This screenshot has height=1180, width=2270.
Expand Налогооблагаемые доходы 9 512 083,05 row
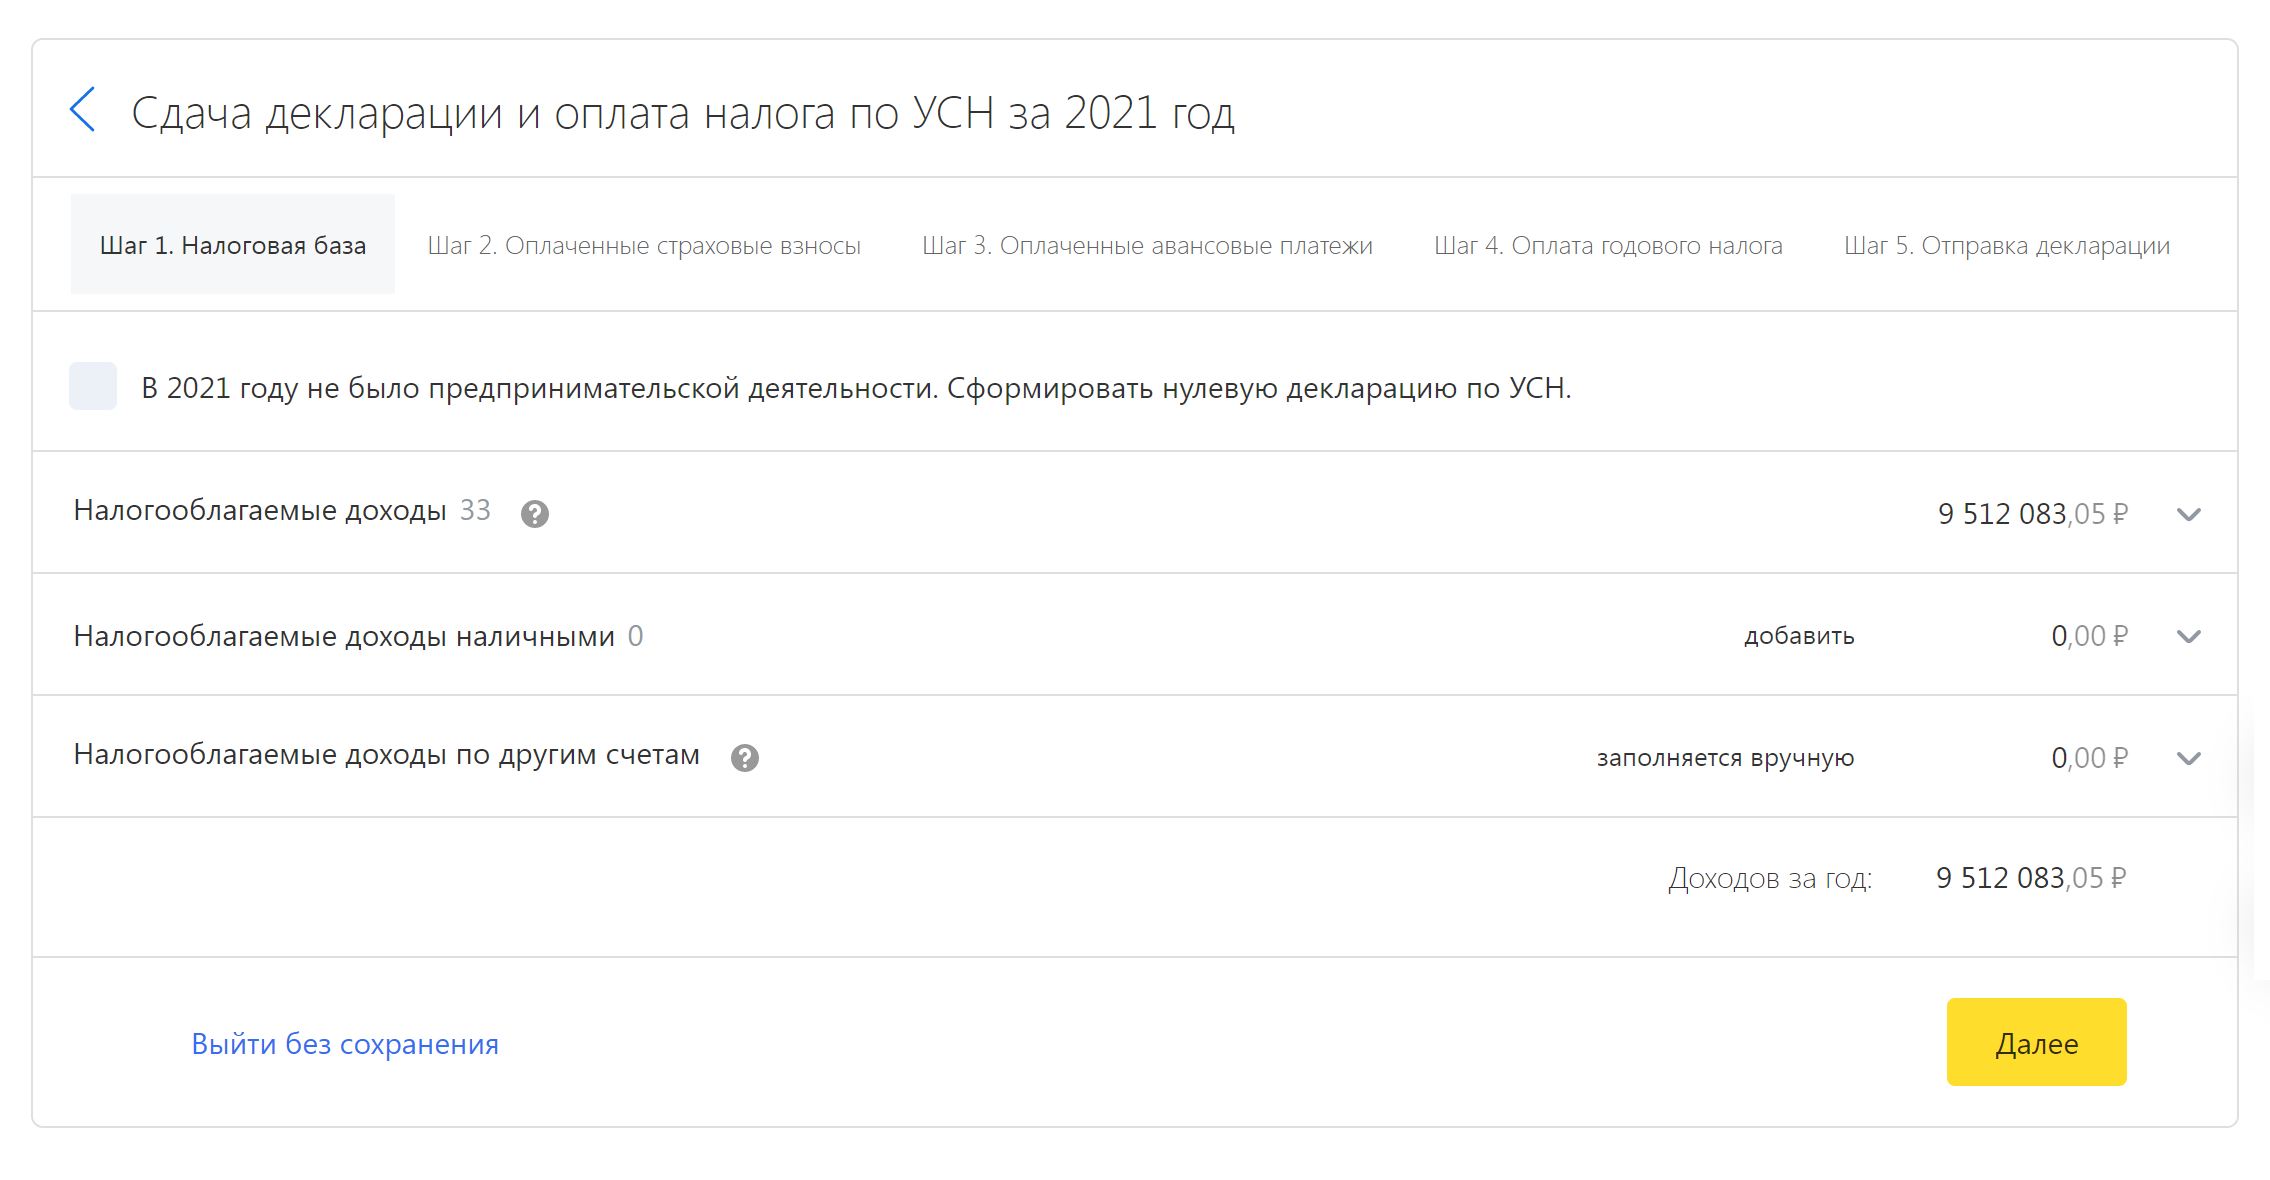pos(2189,514)
